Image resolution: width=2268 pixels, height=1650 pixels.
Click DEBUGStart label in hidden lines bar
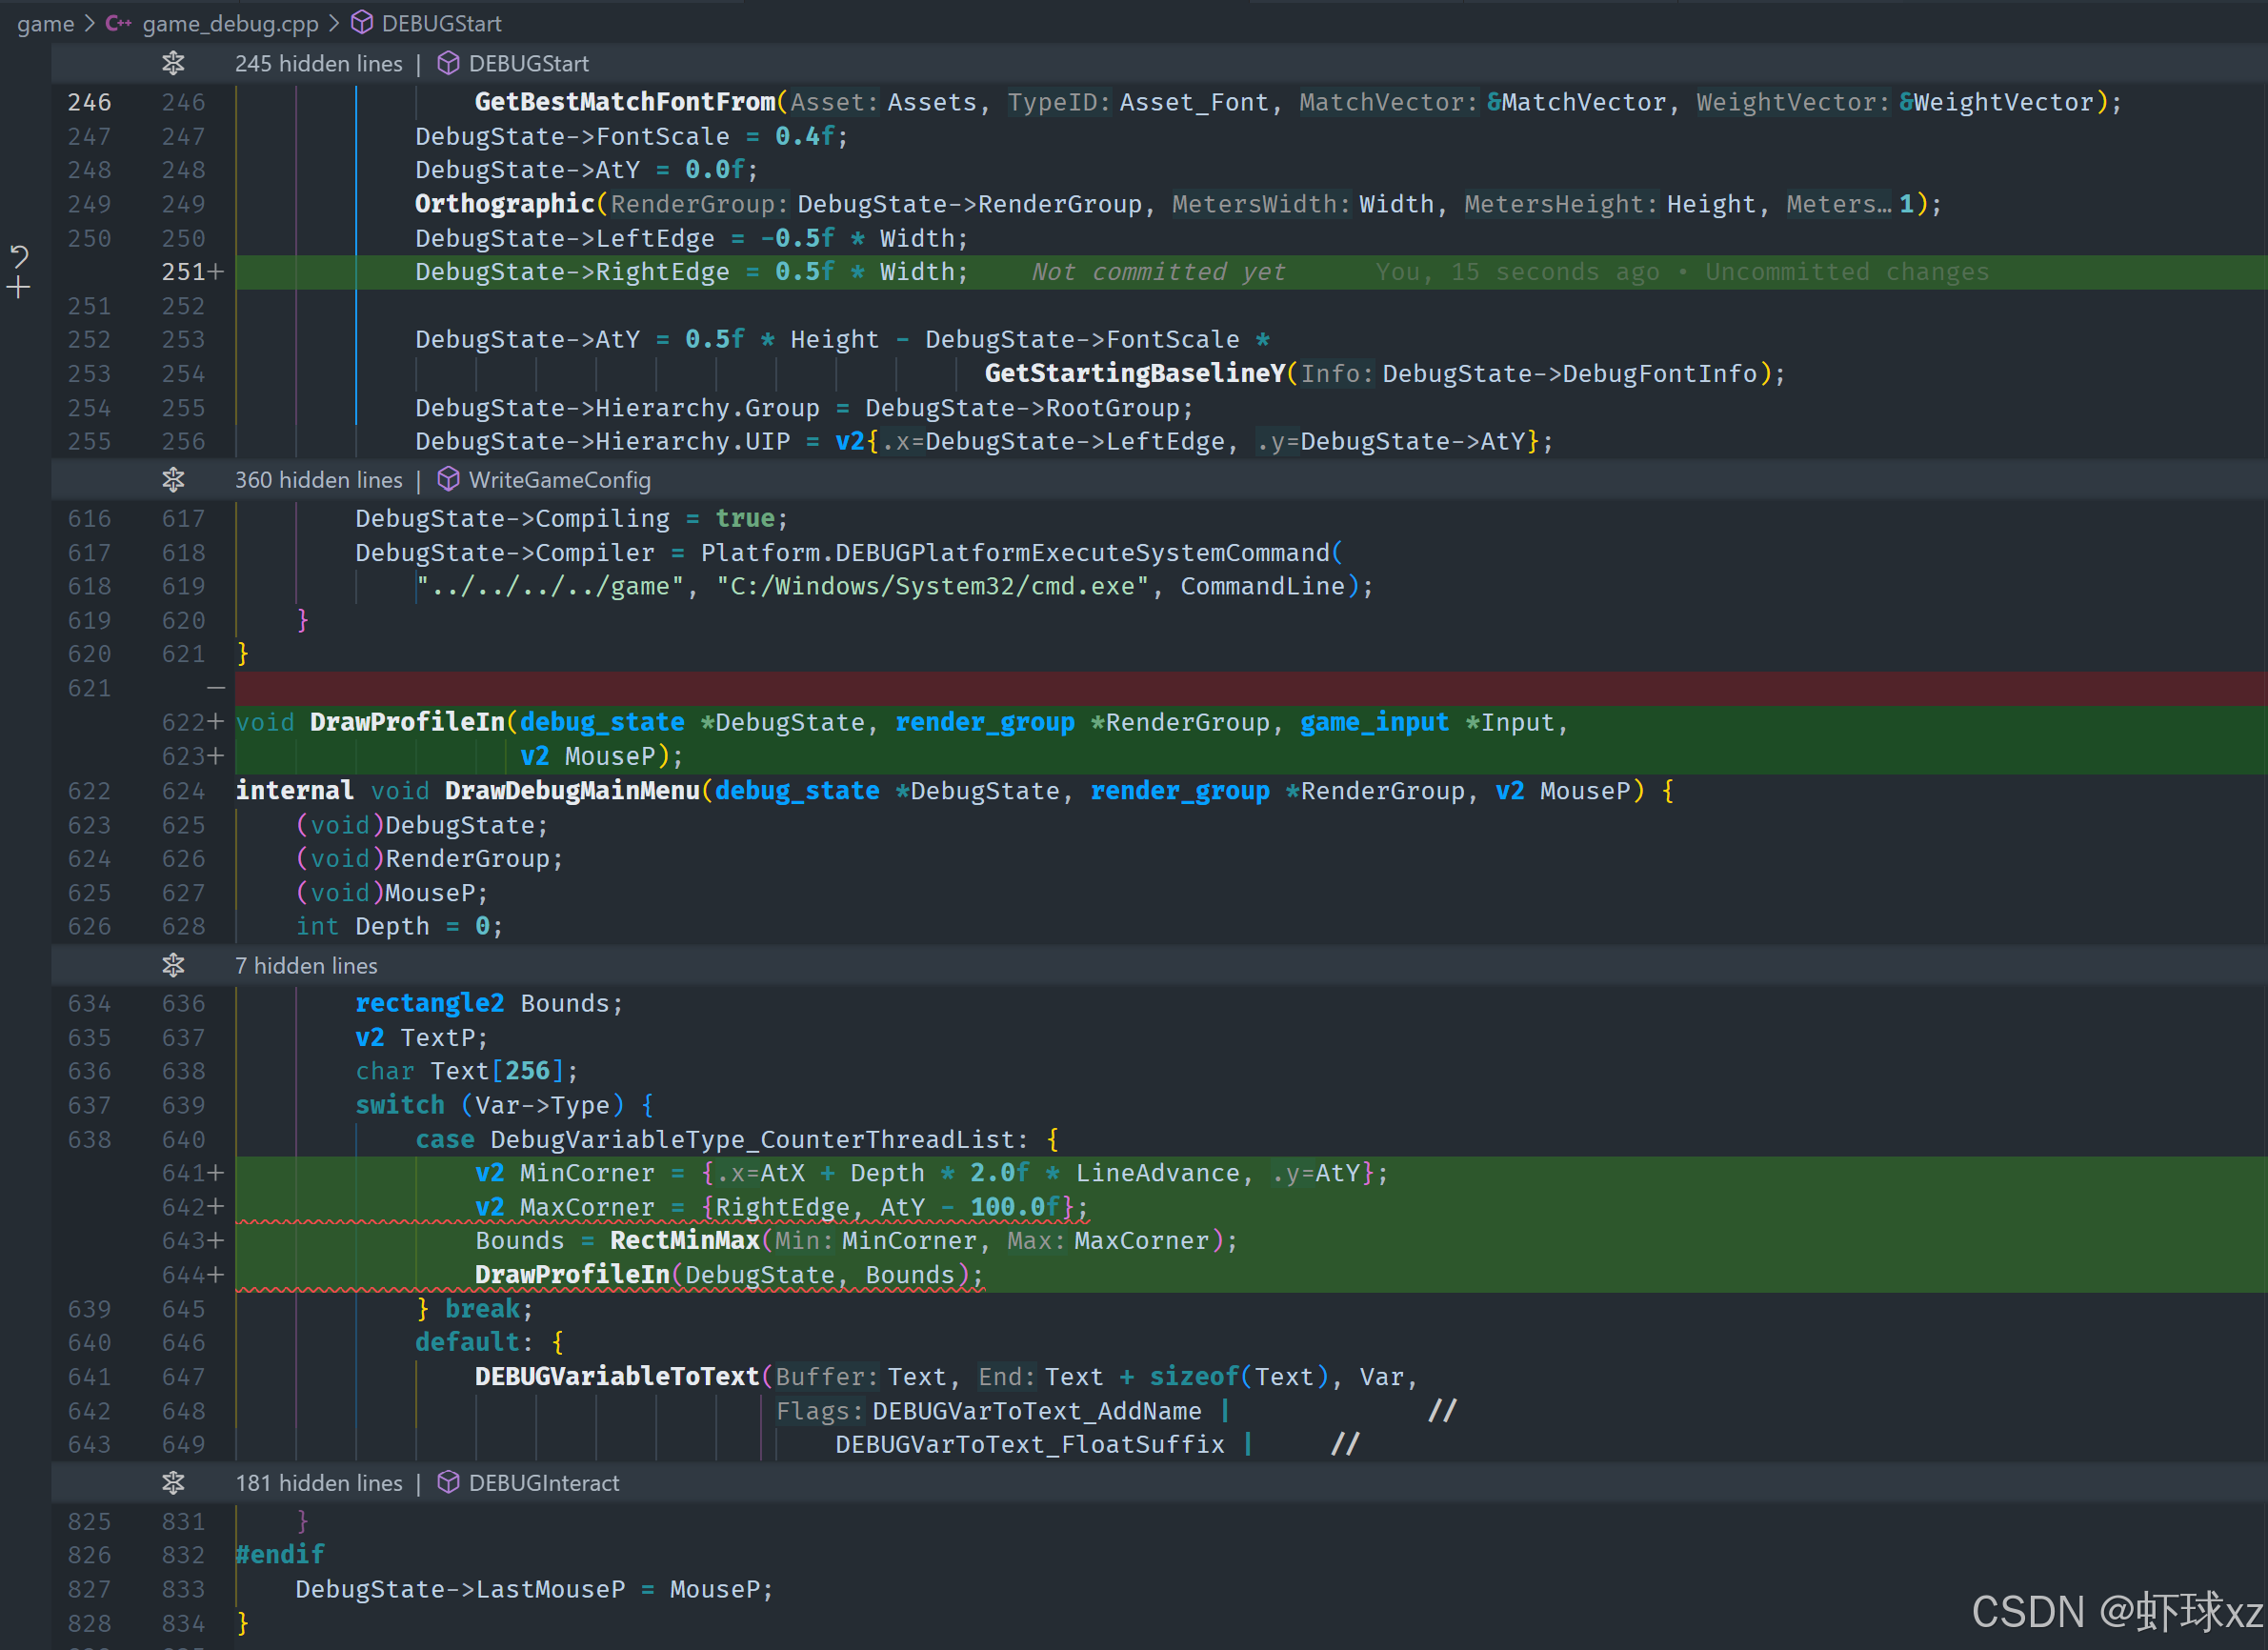[x=528, y=63]
